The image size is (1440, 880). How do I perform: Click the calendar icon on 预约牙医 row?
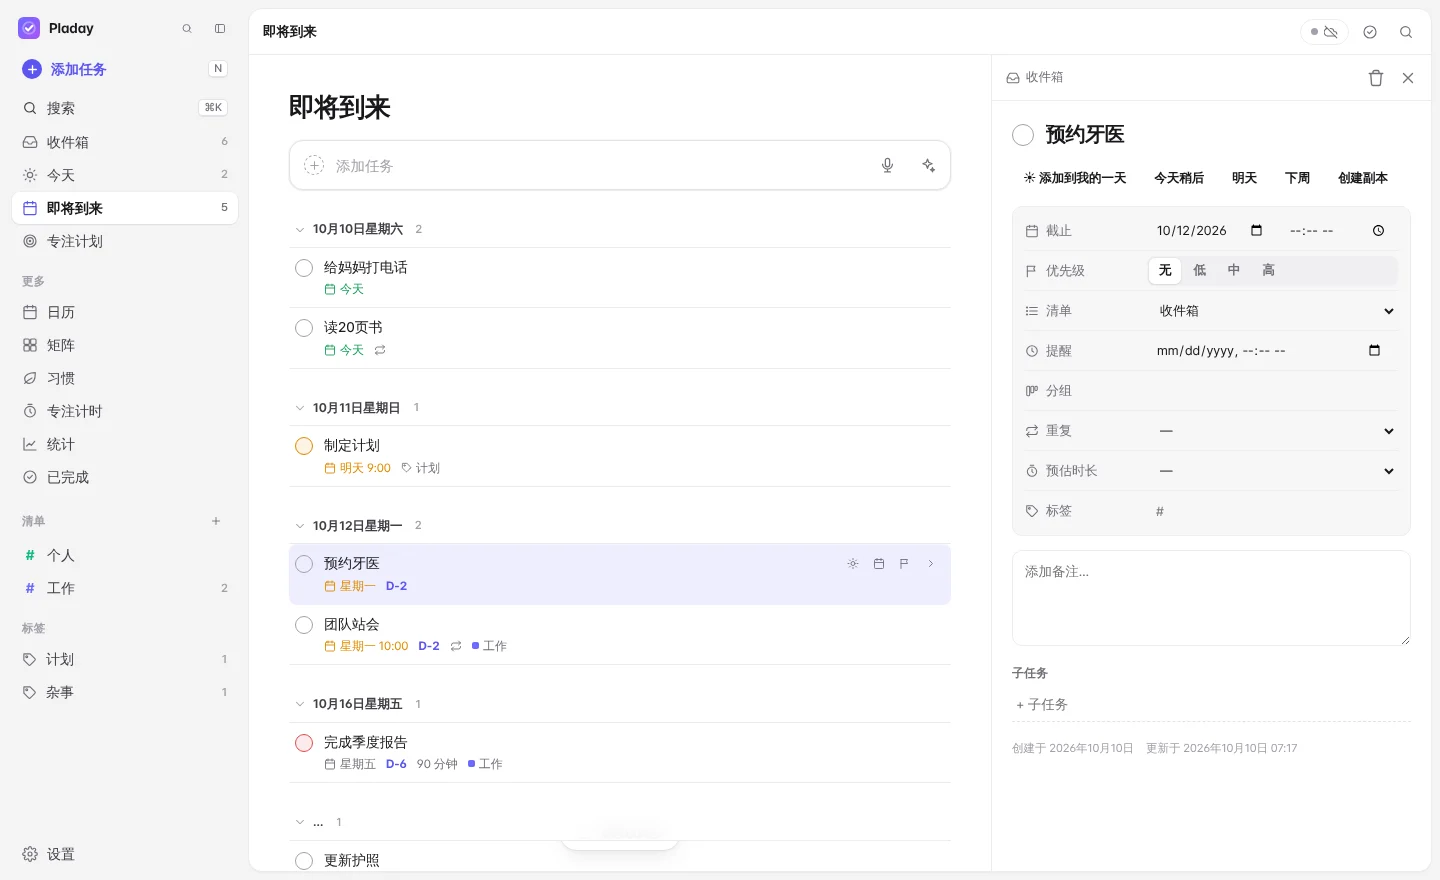pyautogui.click(x=879, y=564)
